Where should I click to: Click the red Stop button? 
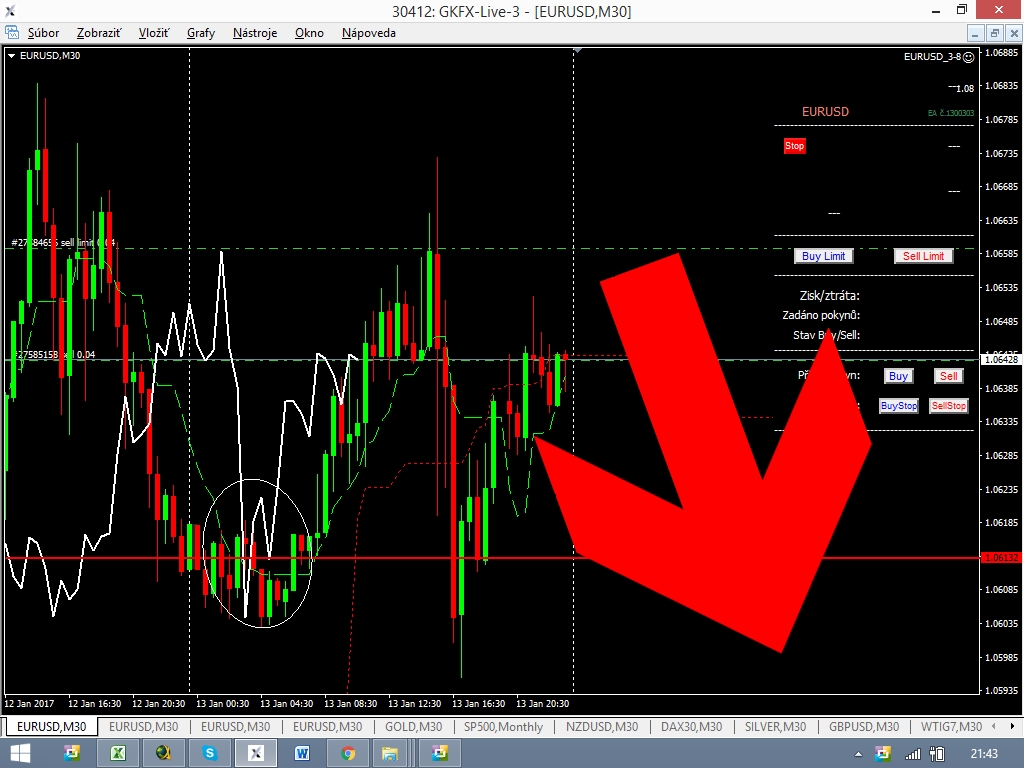(x=794, y=146)
